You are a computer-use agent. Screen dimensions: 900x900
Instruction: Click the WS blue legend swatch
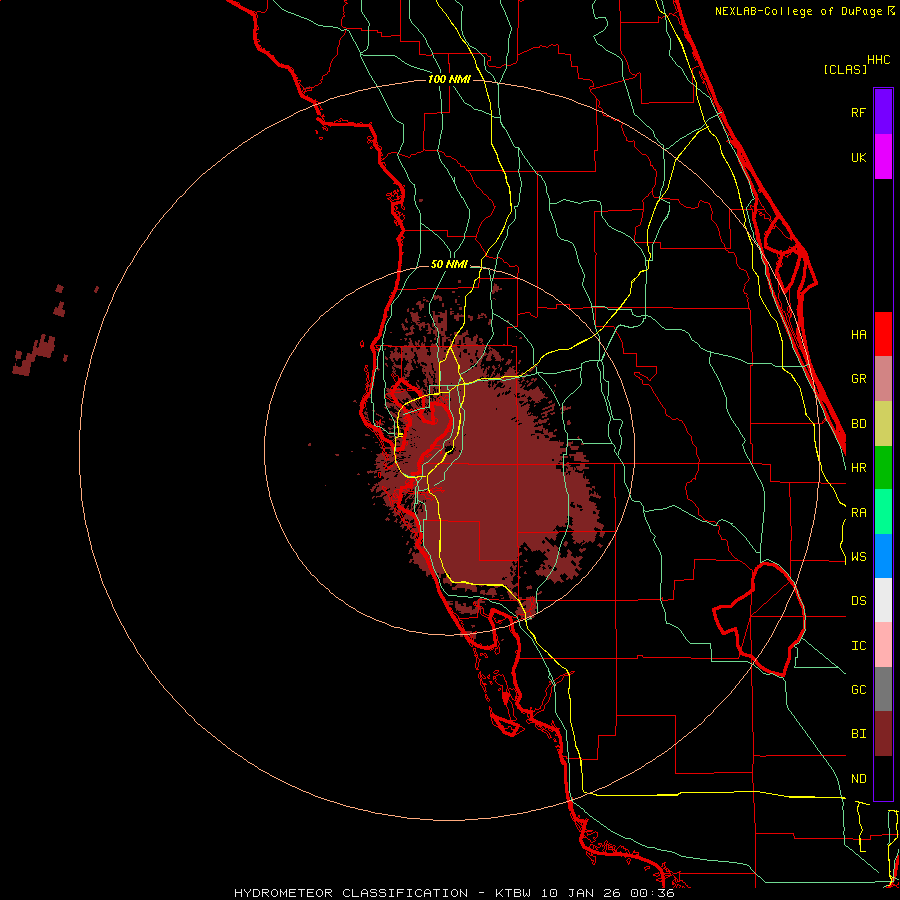[x=883, y=556]
